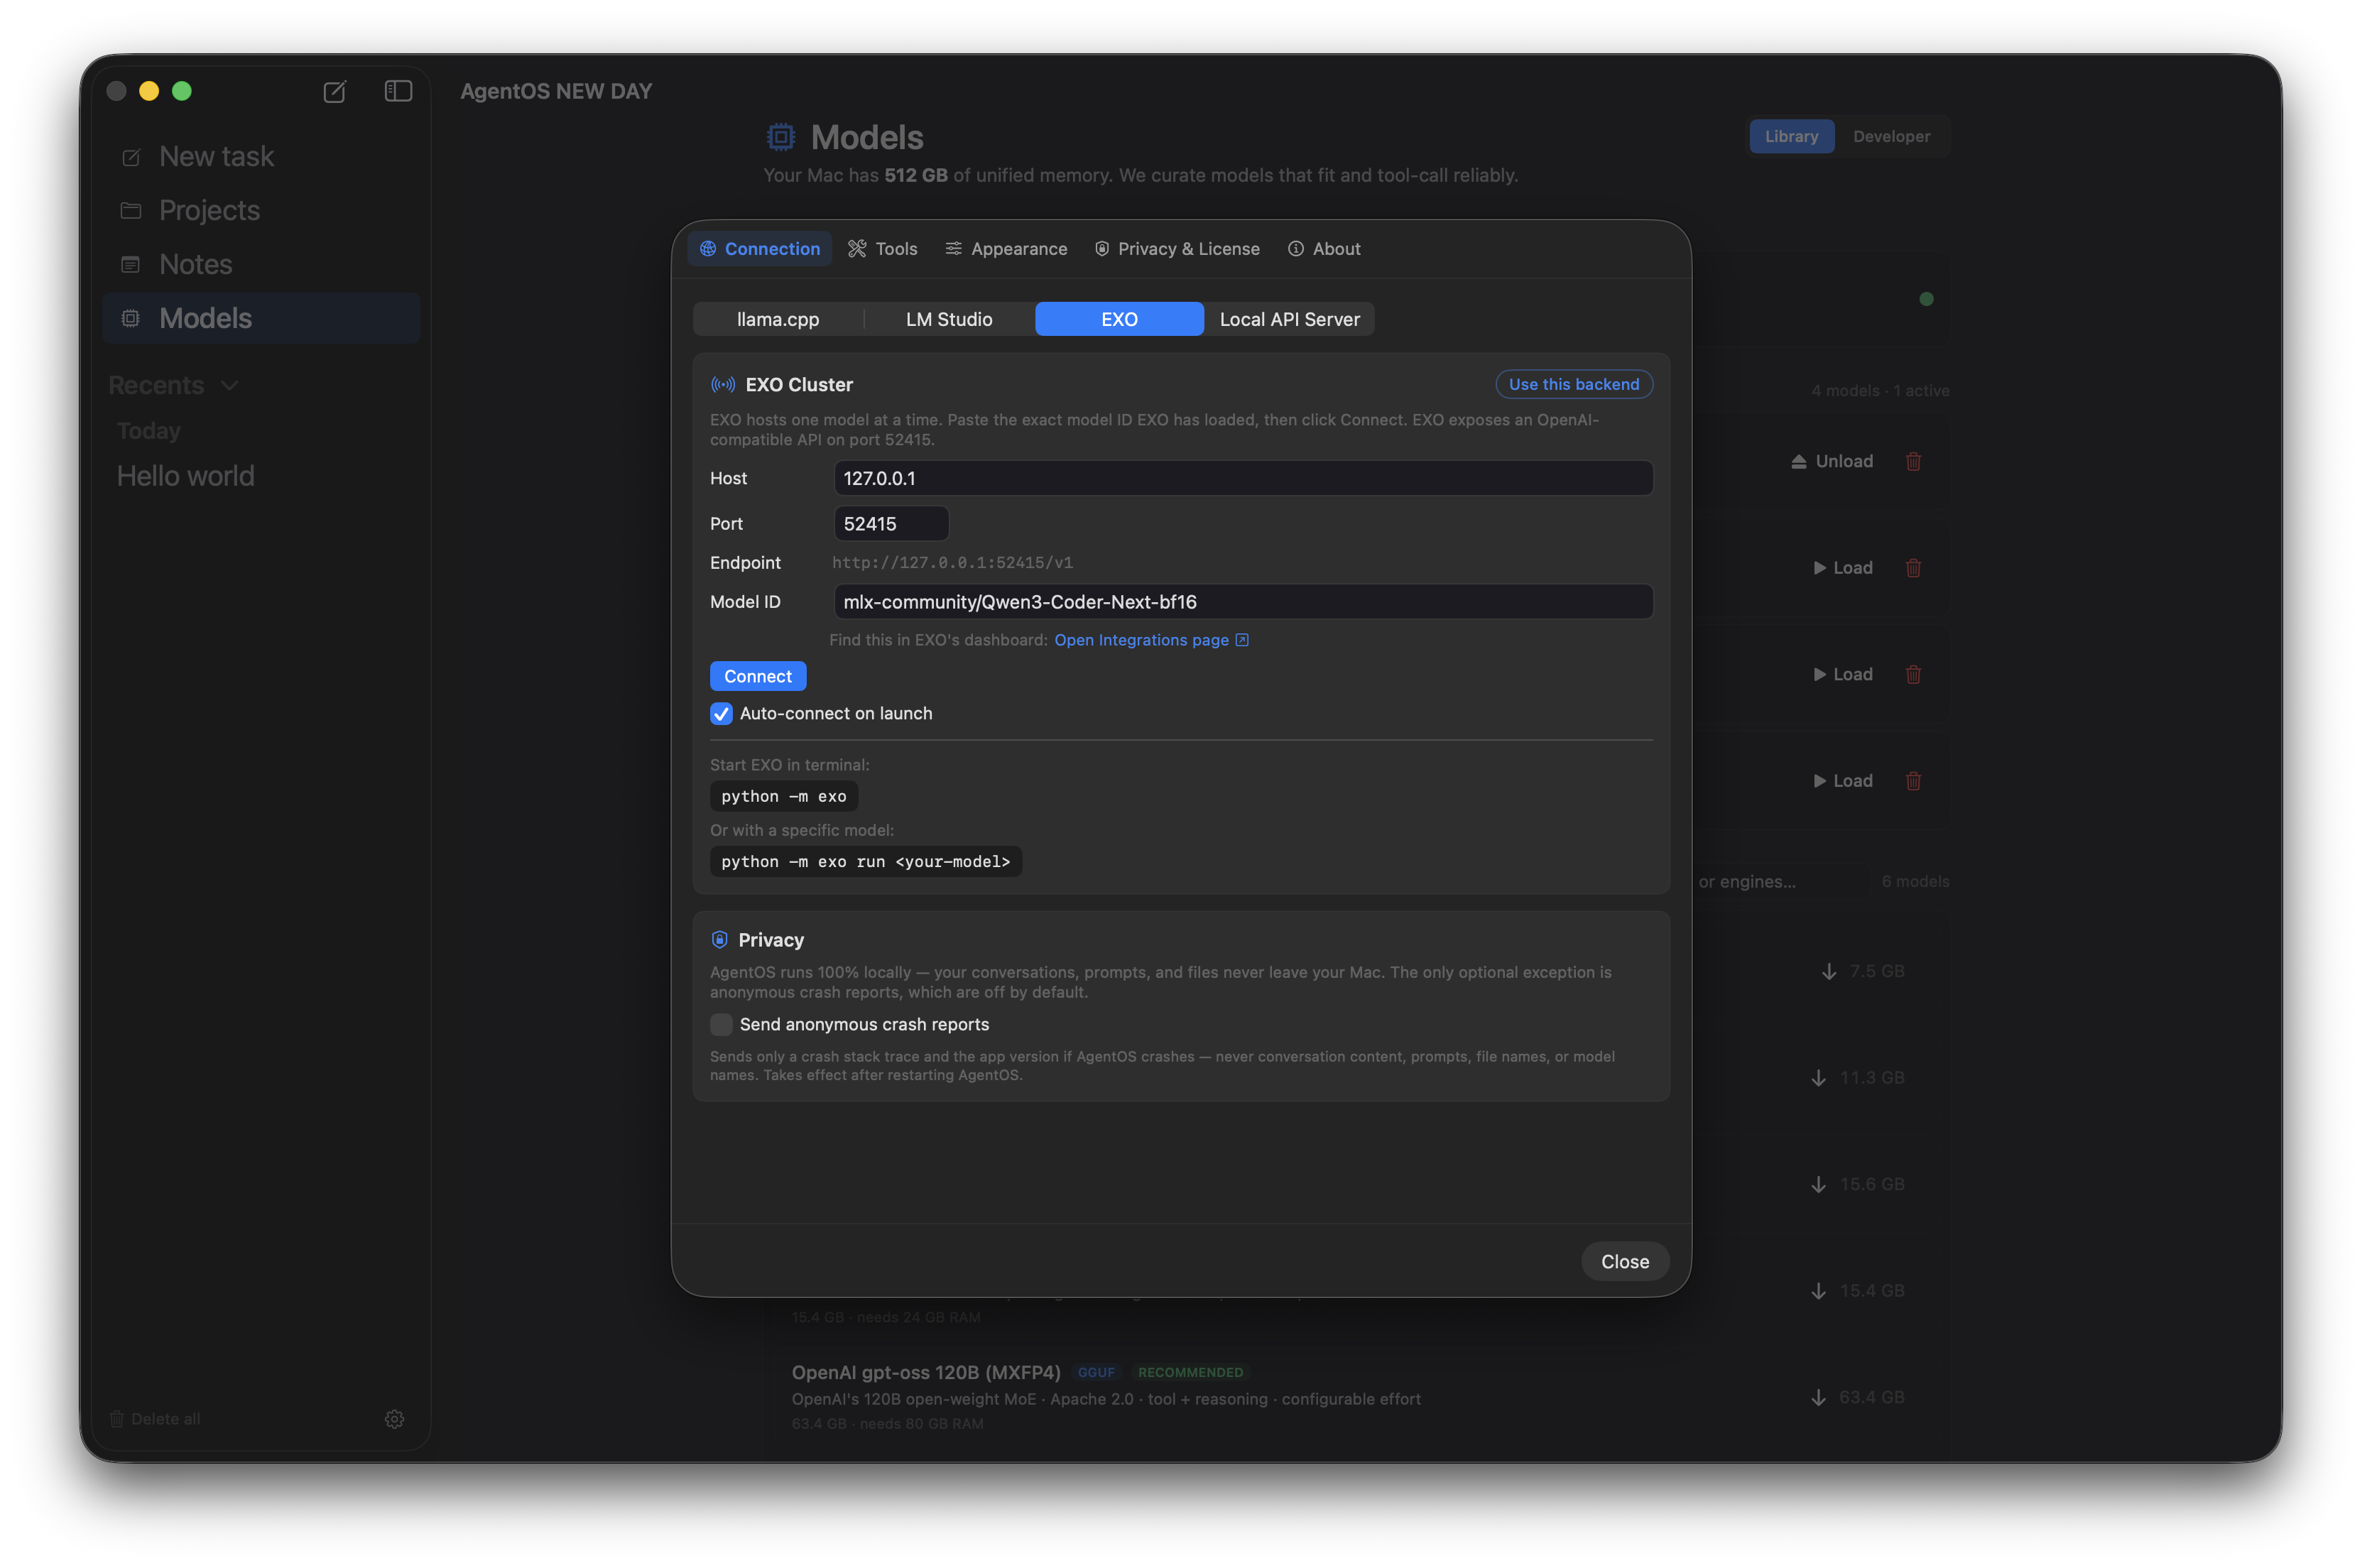
Task: Click the new task compose icon in title bar
Action: coord(334,92)
